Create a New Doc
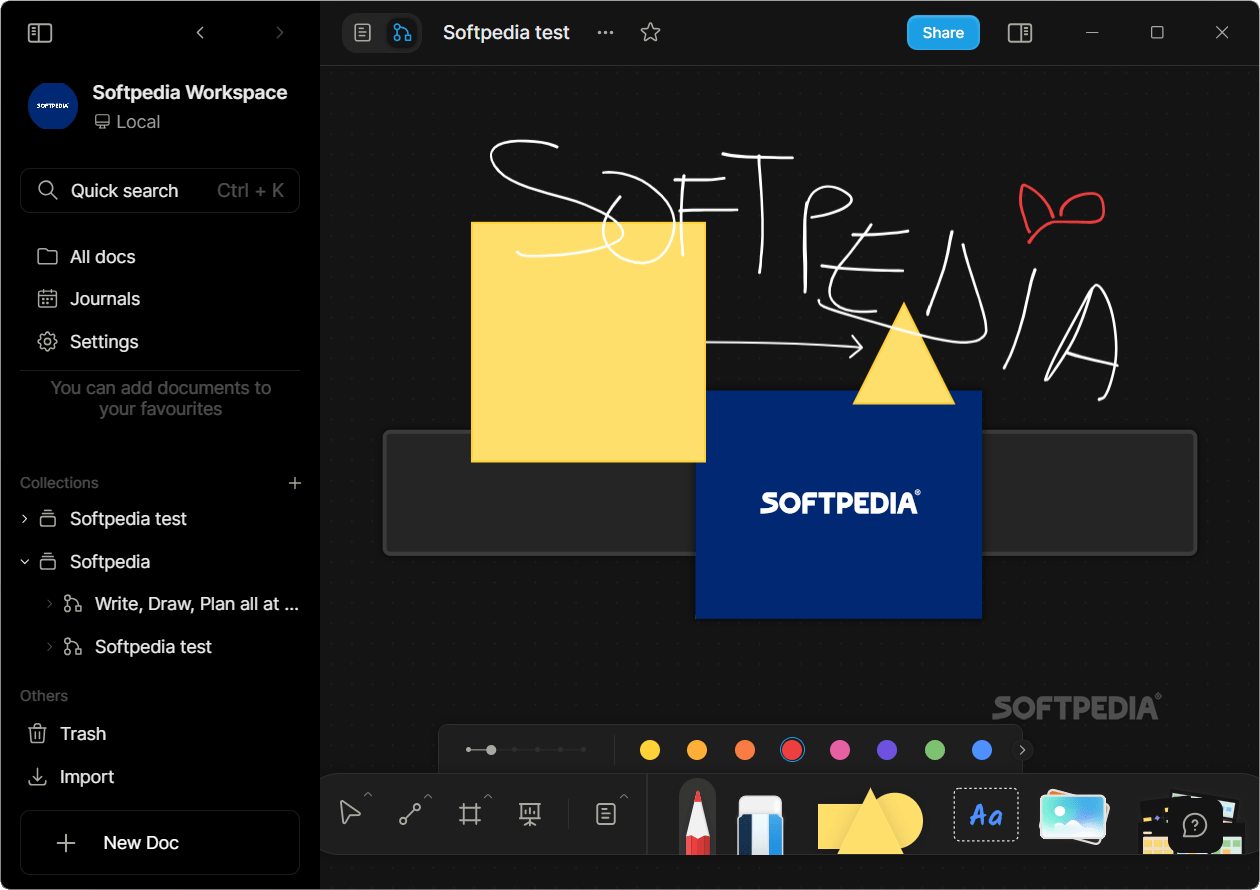 160,843
